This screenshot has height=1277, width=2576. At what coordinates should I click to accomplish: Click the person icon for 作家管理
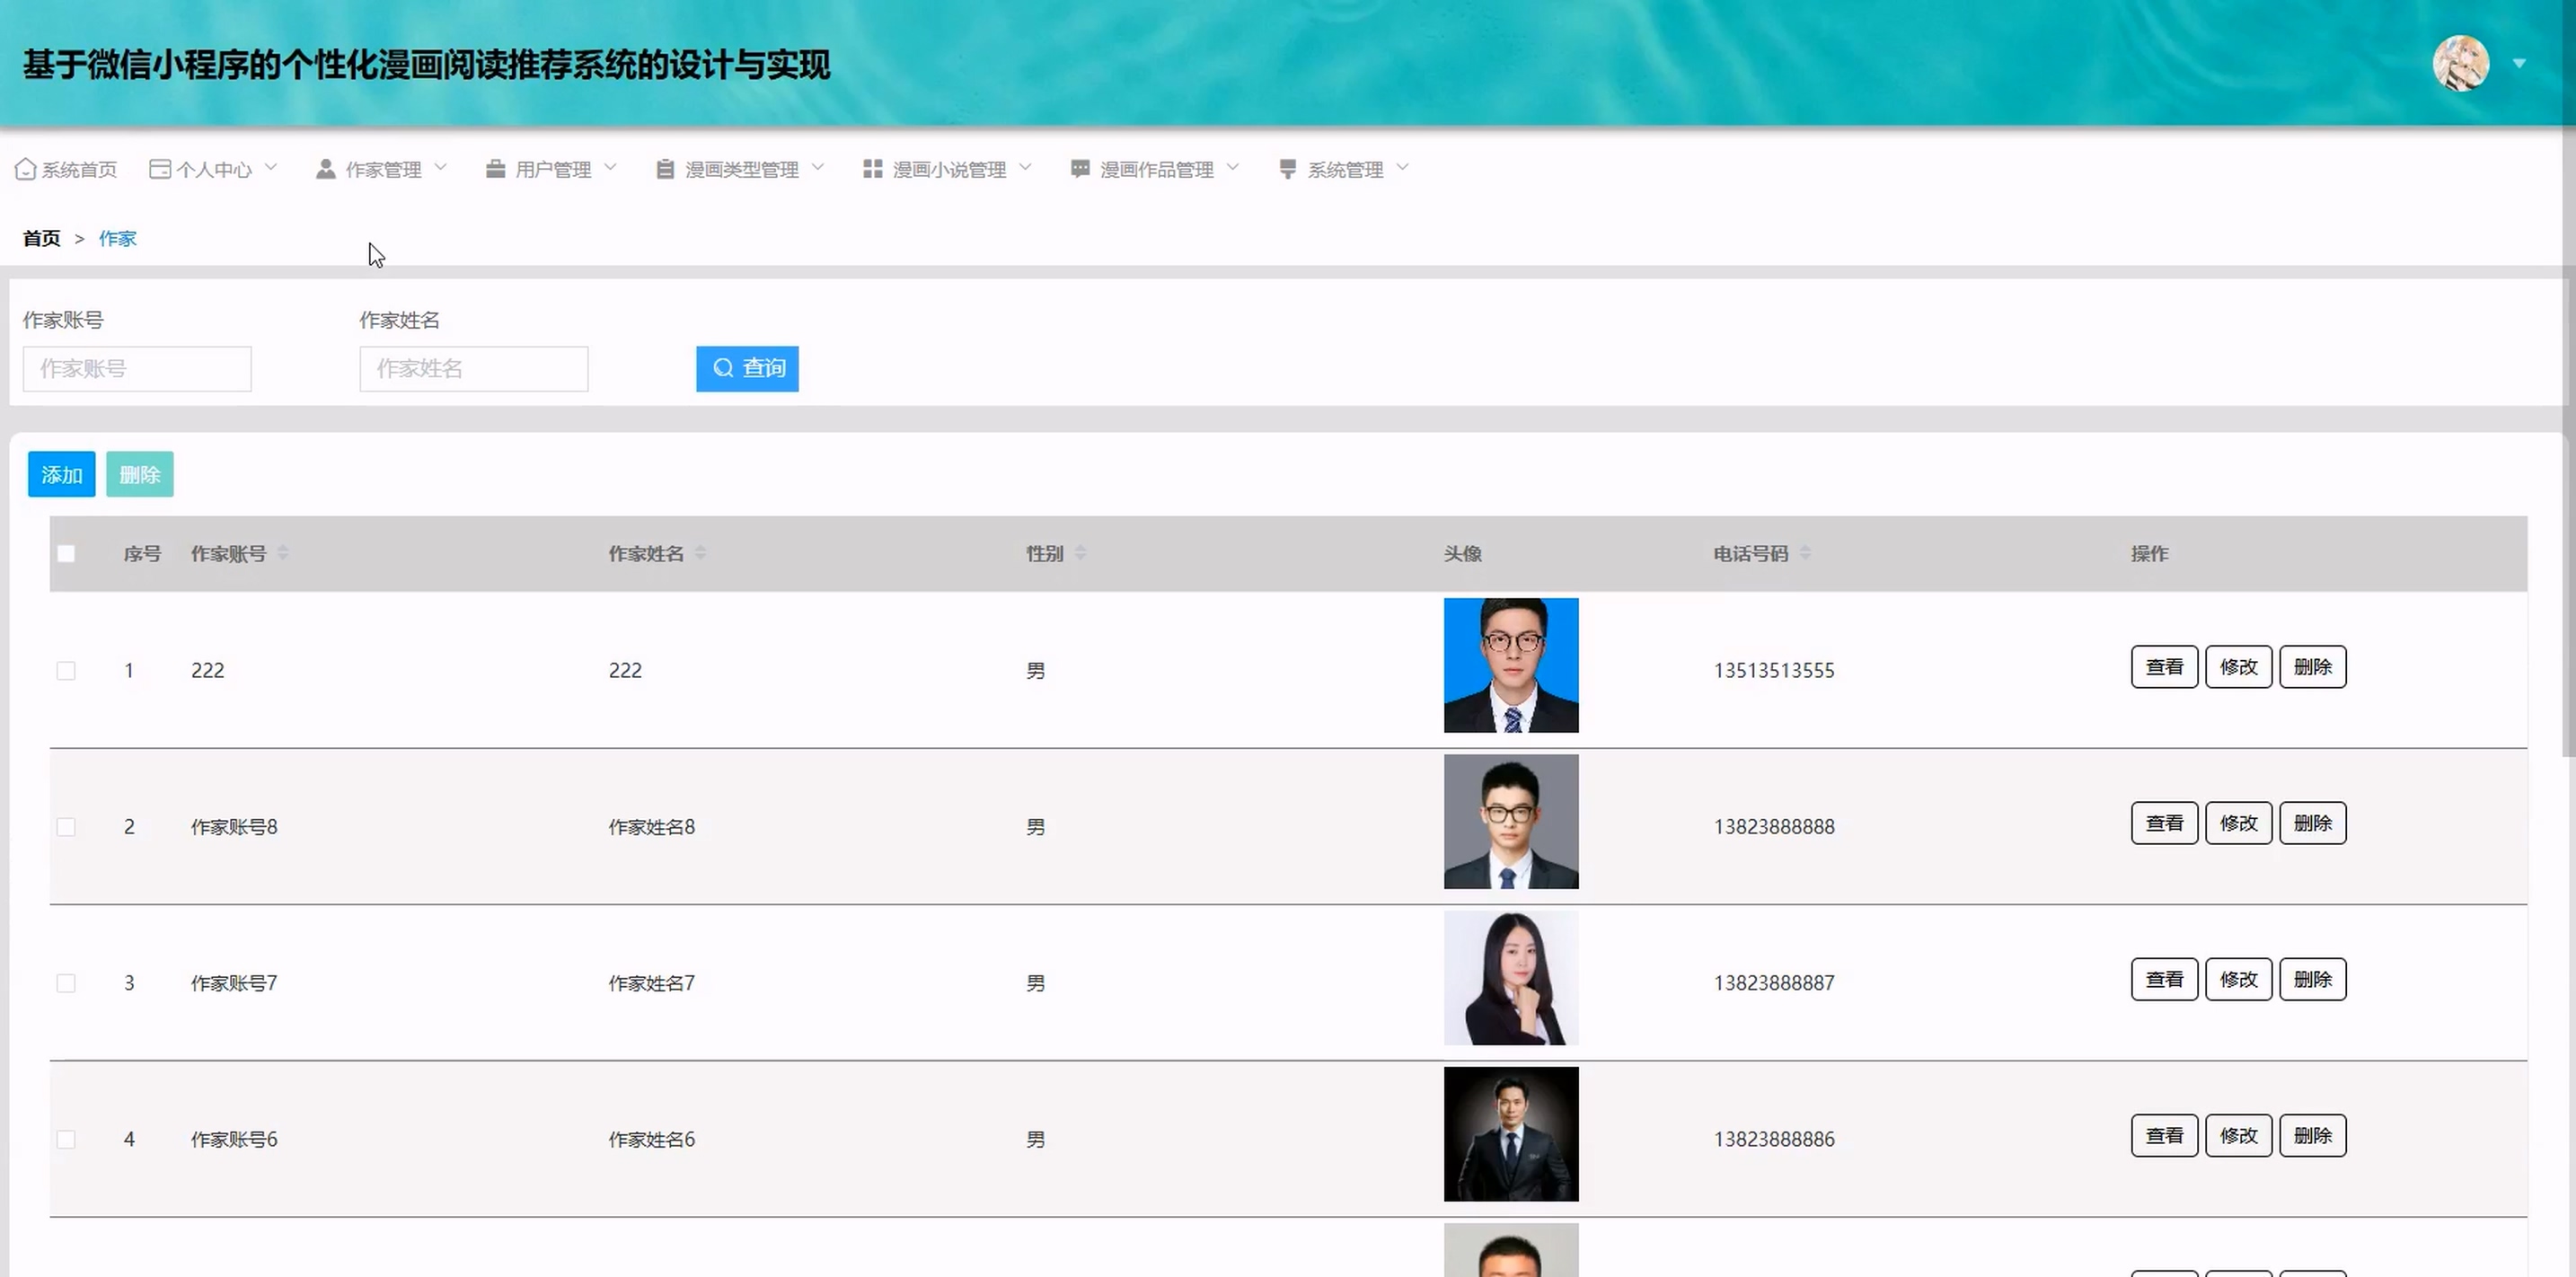pyautogui.click(x=326, y=169)
